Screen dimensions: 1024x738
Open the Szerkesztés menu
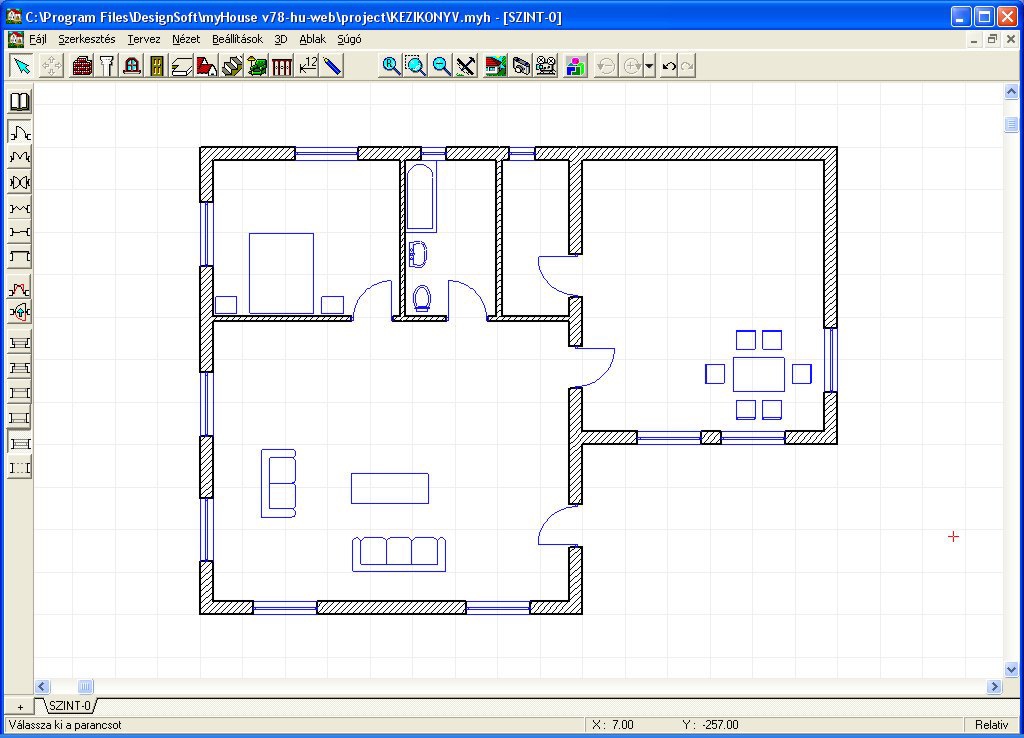click(87, 39)
